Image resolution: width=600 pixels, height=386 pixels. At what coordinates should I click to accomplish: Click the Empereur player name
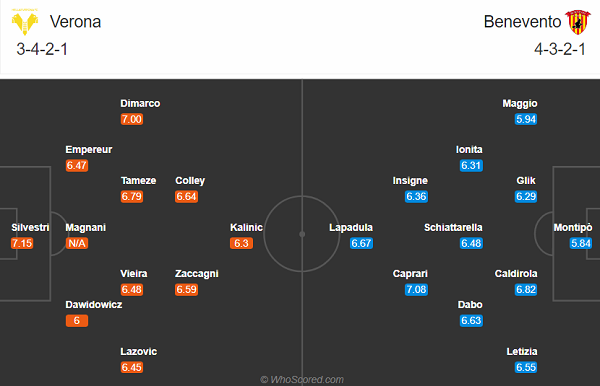coord(89,150)
